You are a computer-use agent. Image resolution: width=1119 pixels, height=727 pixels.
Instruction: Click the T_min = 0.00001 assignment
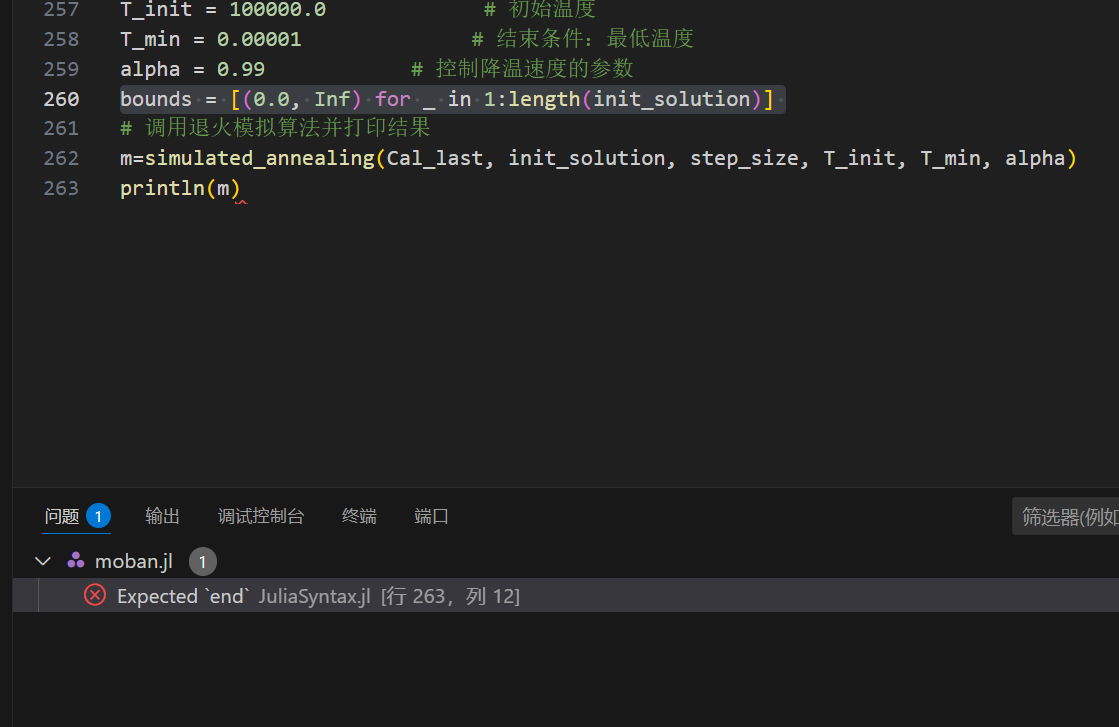pyautogui.click(x=211, y=39)
